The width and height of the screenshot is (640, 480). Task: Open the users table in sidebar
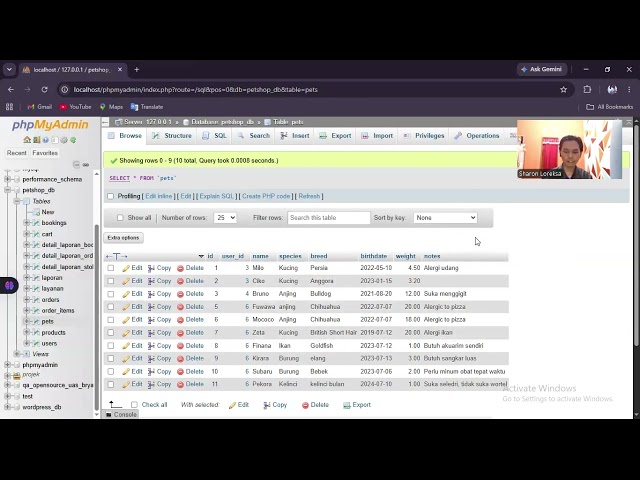[49, 343]
